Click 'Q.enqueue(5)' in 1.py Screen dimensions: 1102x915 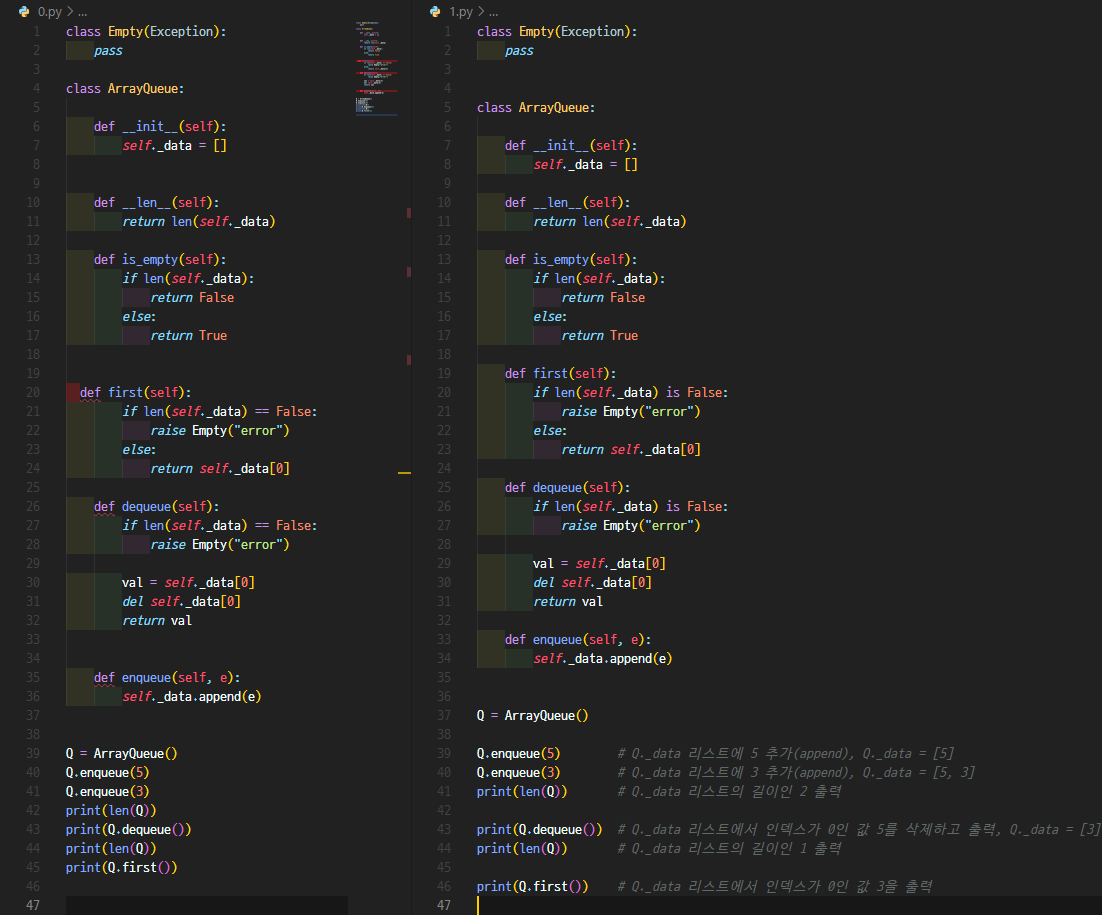[519, 753]
